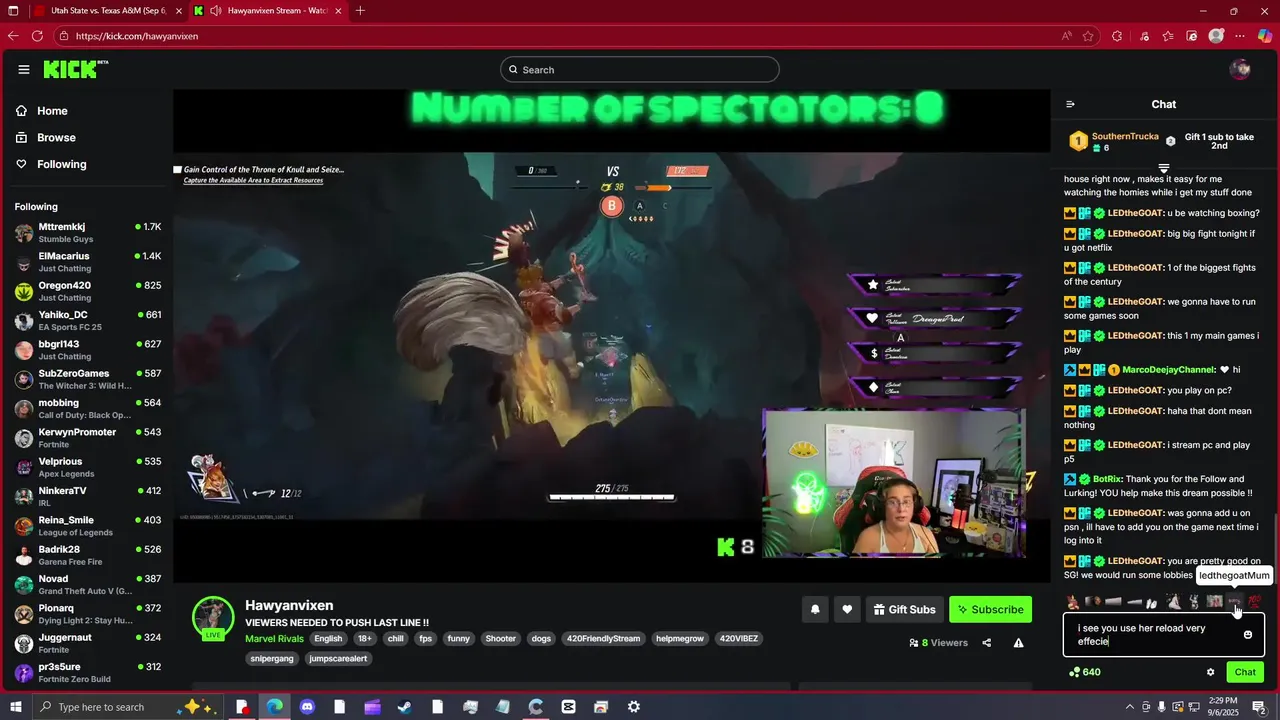
Task: Click the snipergang tag
Action: click(x=272, y=658)
